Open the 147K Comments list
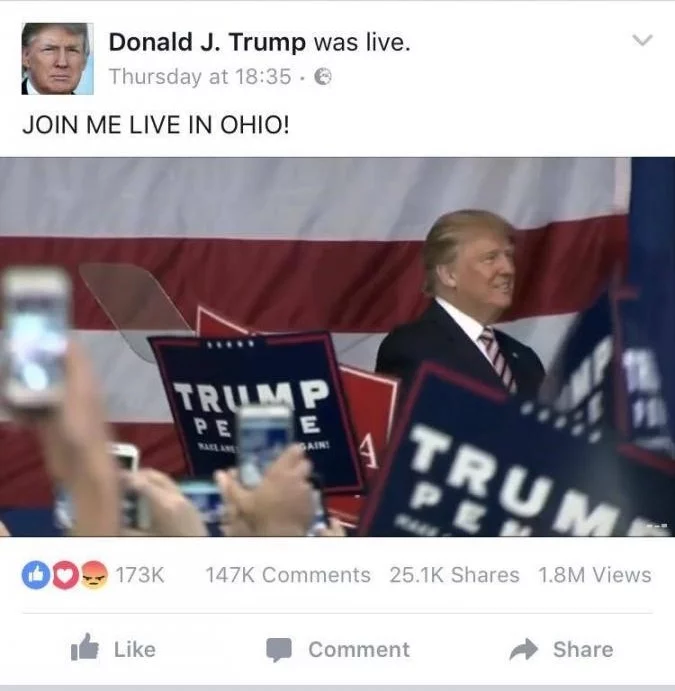Screen dimensions: 675x691 pyautogui.click(x=288, y=575)
